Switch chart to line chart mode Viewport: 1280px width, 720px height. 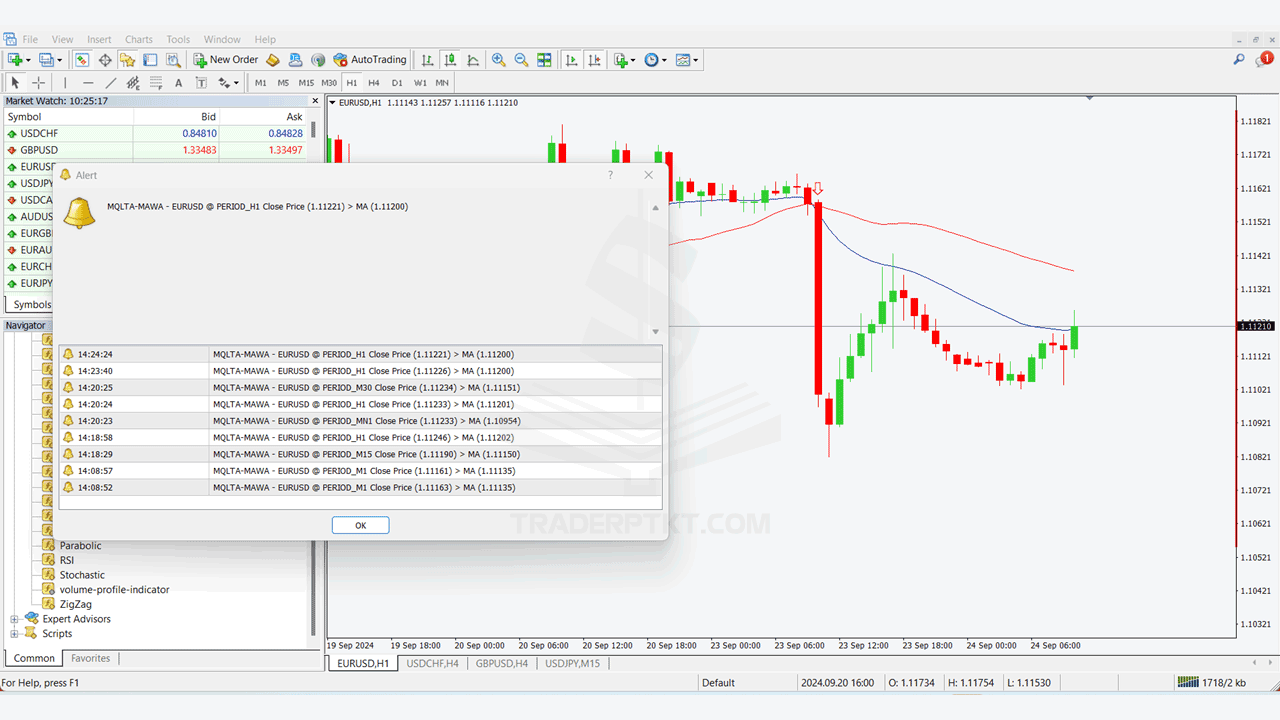(473, 60)
